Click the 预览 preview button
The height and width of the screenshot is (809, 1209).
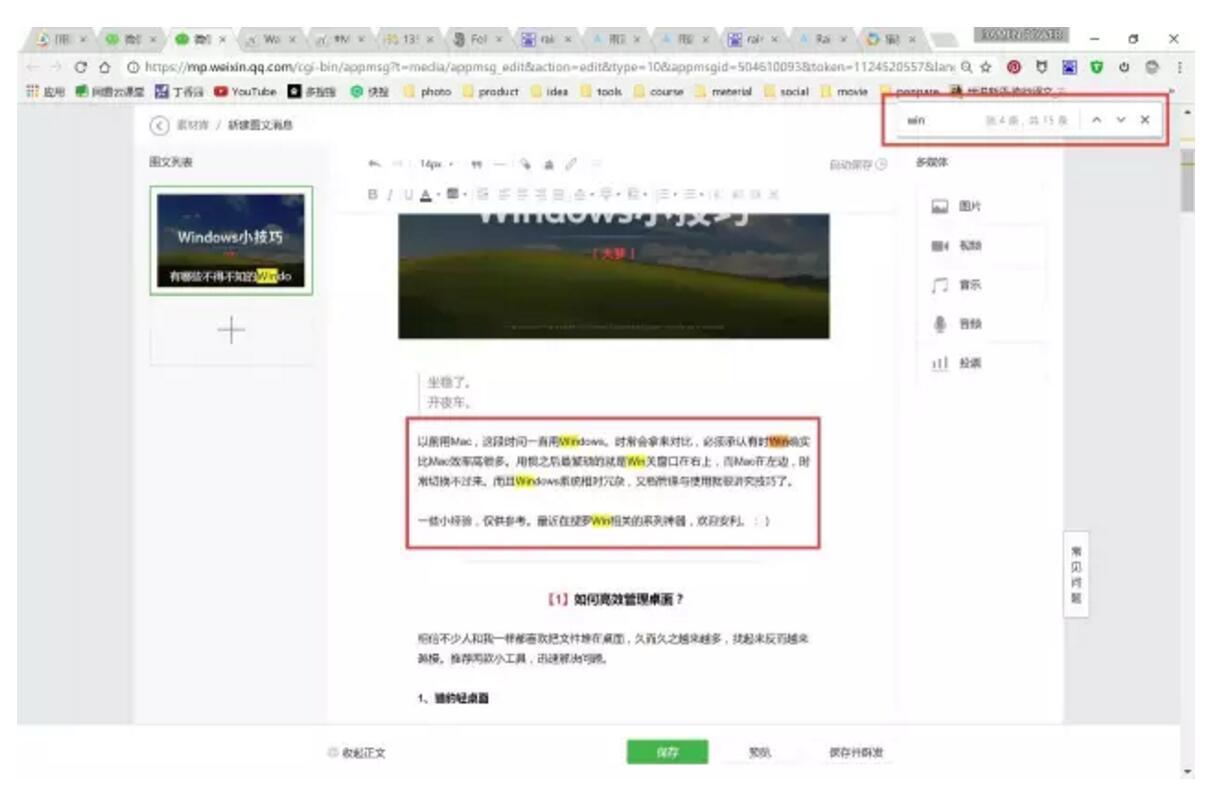pos(762,753)
